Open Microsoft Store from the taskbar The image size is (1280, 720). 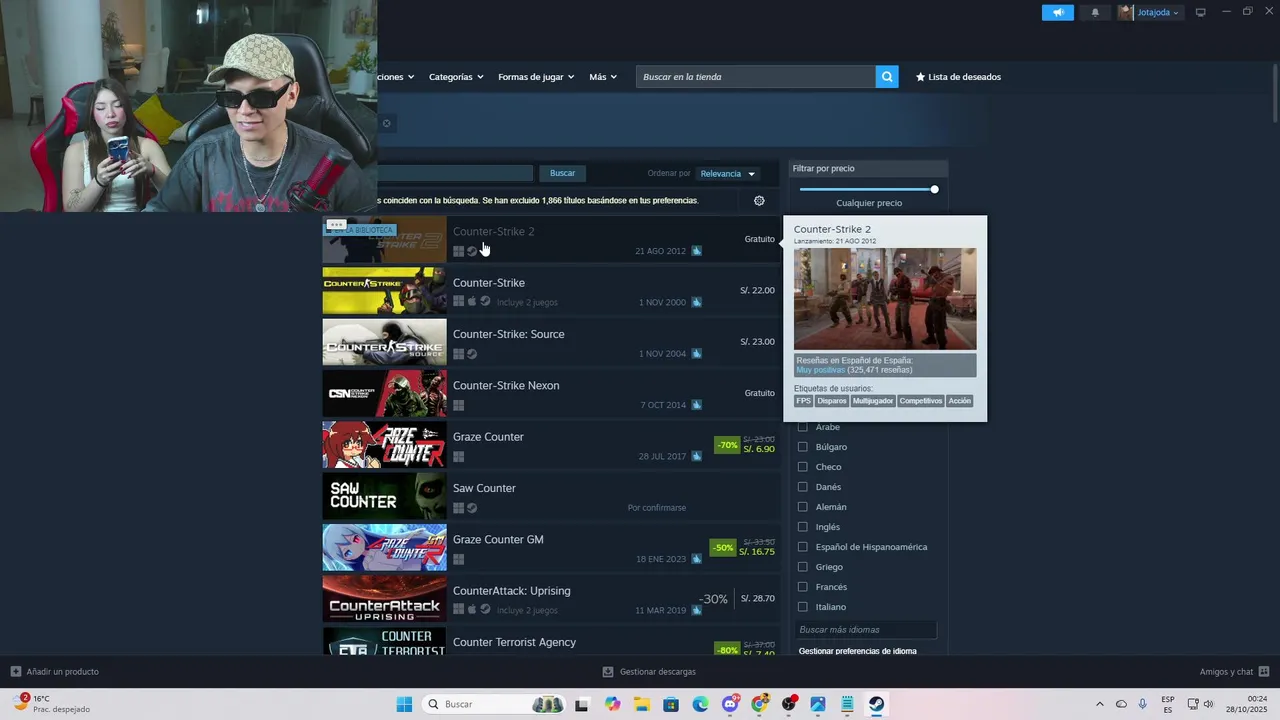(671, 704)
